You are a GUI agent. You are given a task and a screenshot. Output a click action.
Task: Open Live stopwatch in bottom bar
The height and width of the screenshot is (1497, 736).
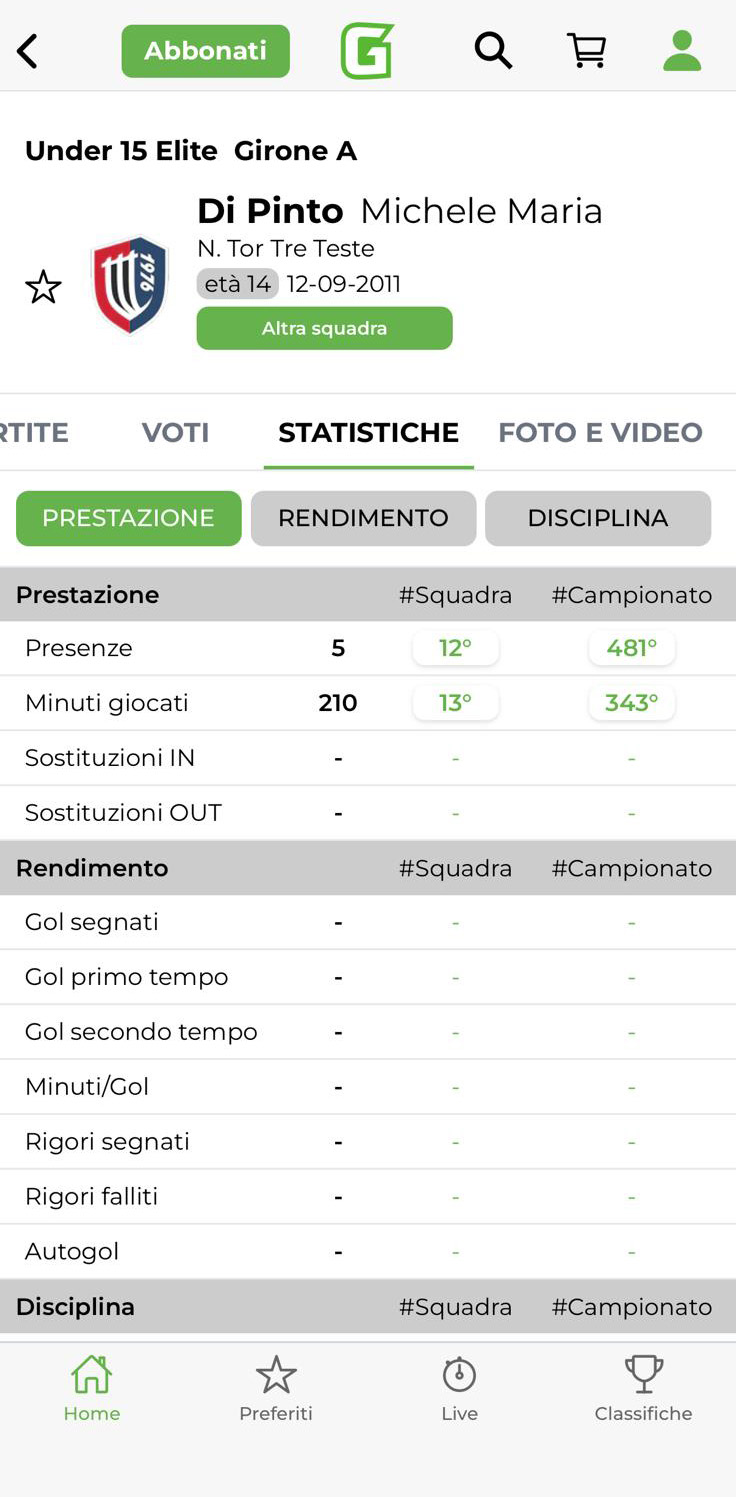tap(459, 1388)
